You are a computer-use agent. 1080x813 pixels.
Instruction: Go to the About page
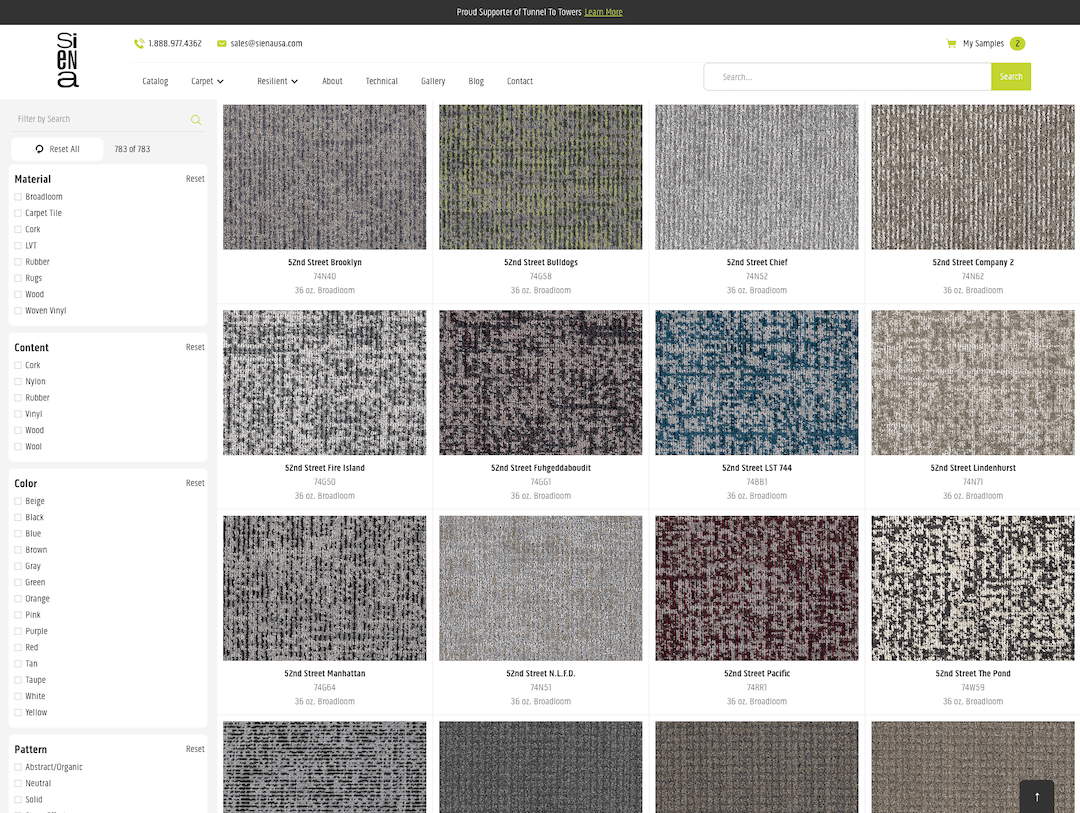(332, 81)
